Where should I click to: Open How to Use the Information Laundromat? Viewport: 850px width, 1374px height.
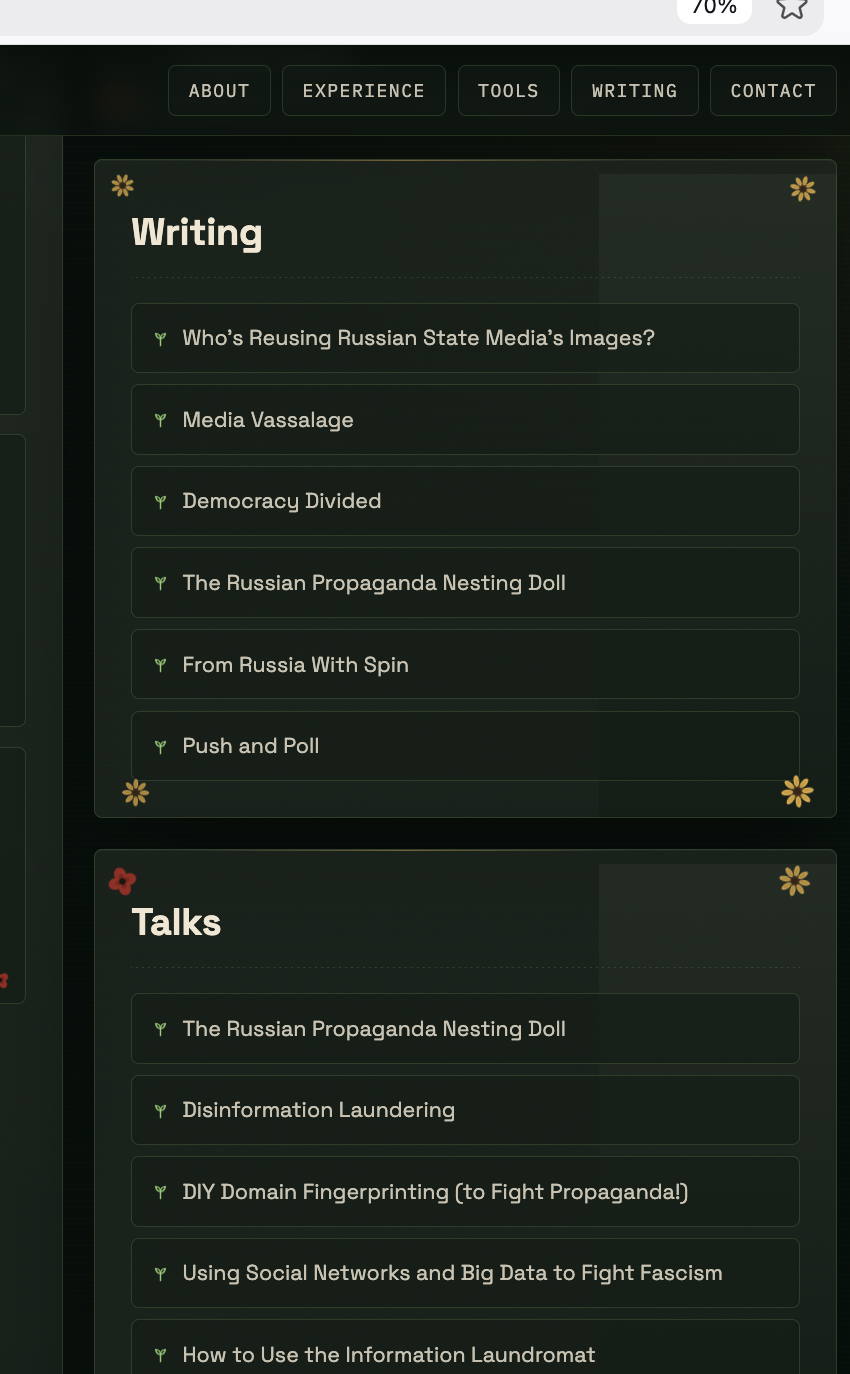tap(465, 1350)
